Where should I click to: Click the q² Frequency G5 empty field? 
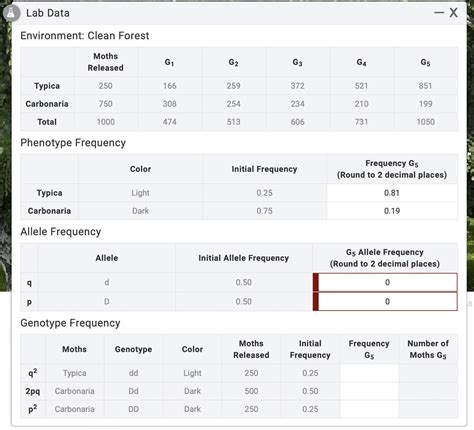tap(369, 373)
